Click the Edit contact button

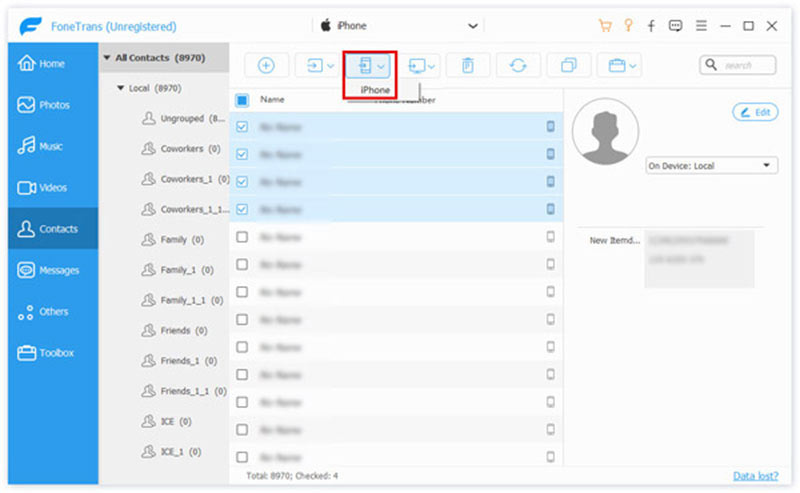point(755,113)
